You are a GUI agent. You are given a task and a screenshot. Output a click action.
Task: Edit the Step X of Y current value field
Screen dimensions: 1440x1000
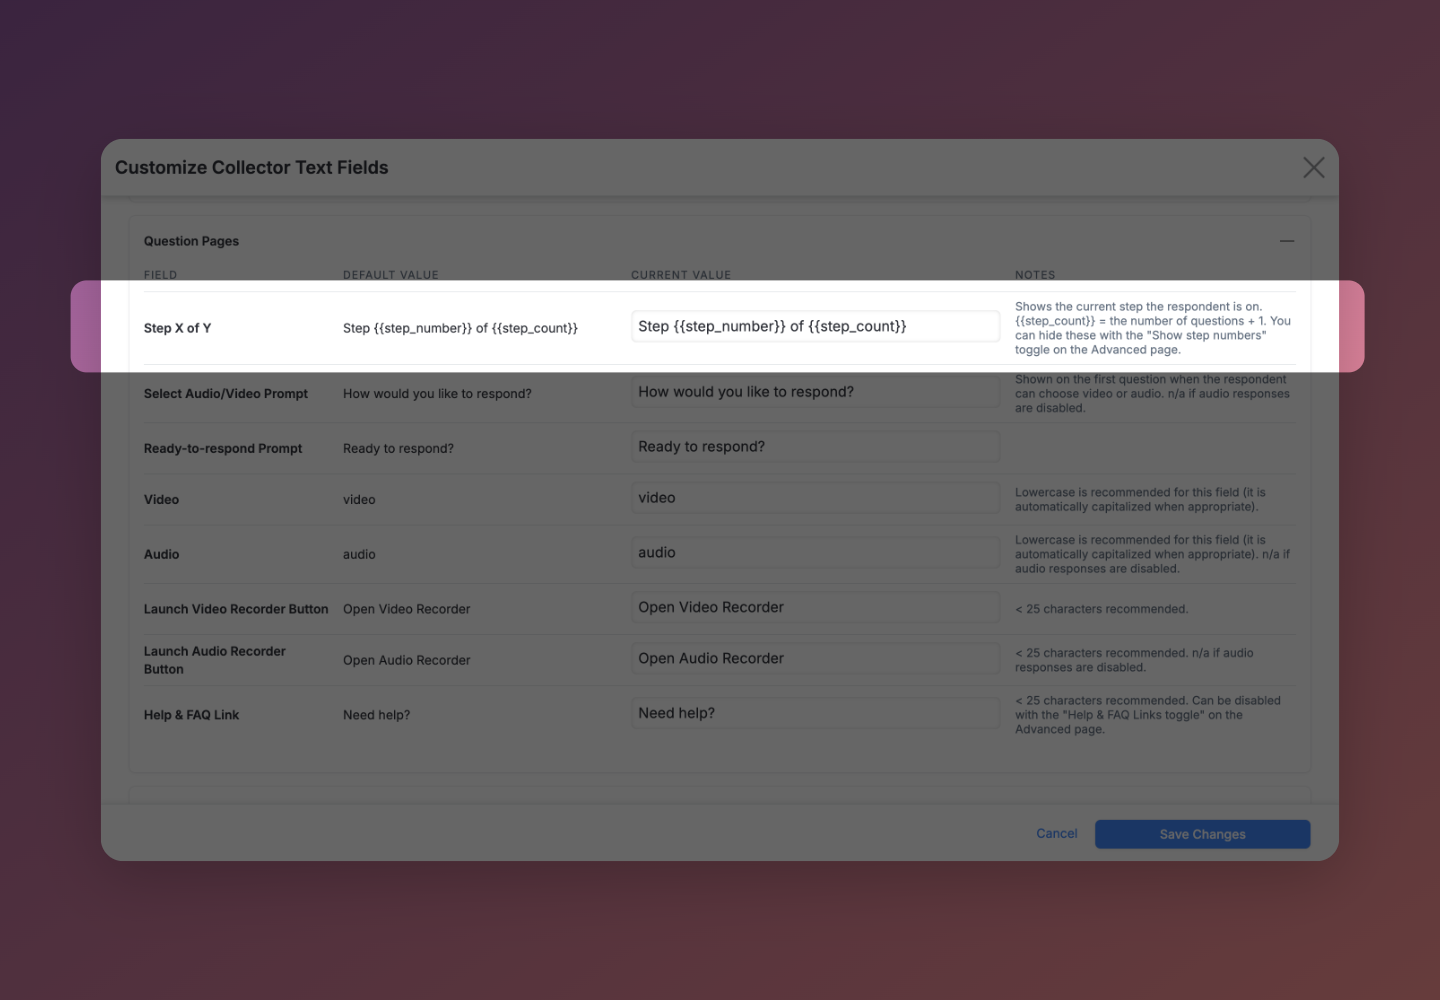tap(815, 326)
